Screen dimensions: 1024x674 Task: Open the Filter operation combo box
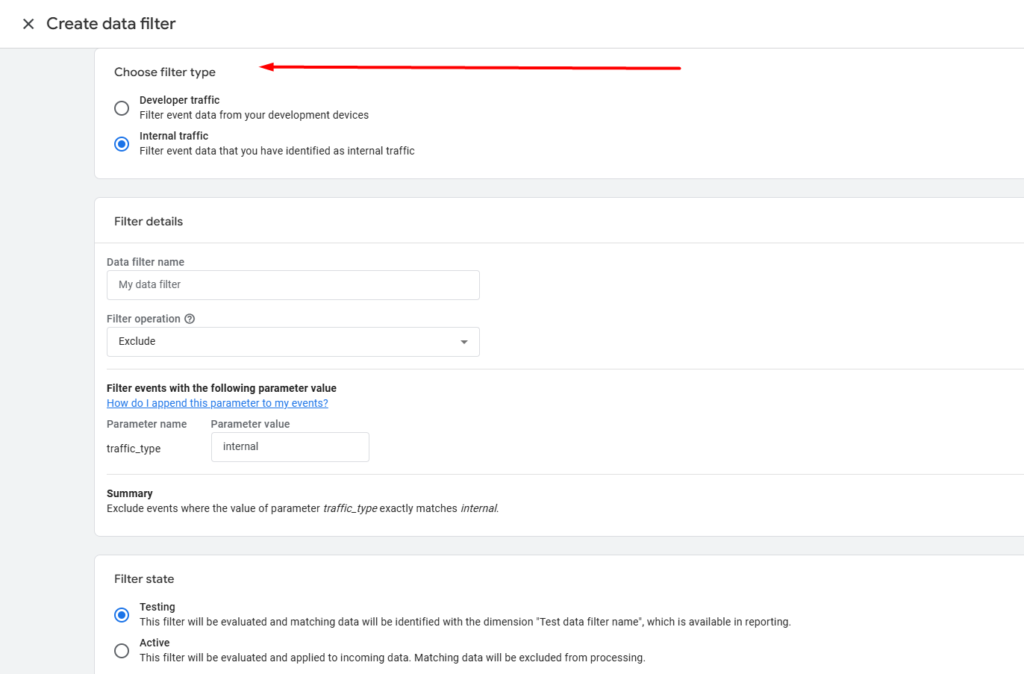coord(293,342)
